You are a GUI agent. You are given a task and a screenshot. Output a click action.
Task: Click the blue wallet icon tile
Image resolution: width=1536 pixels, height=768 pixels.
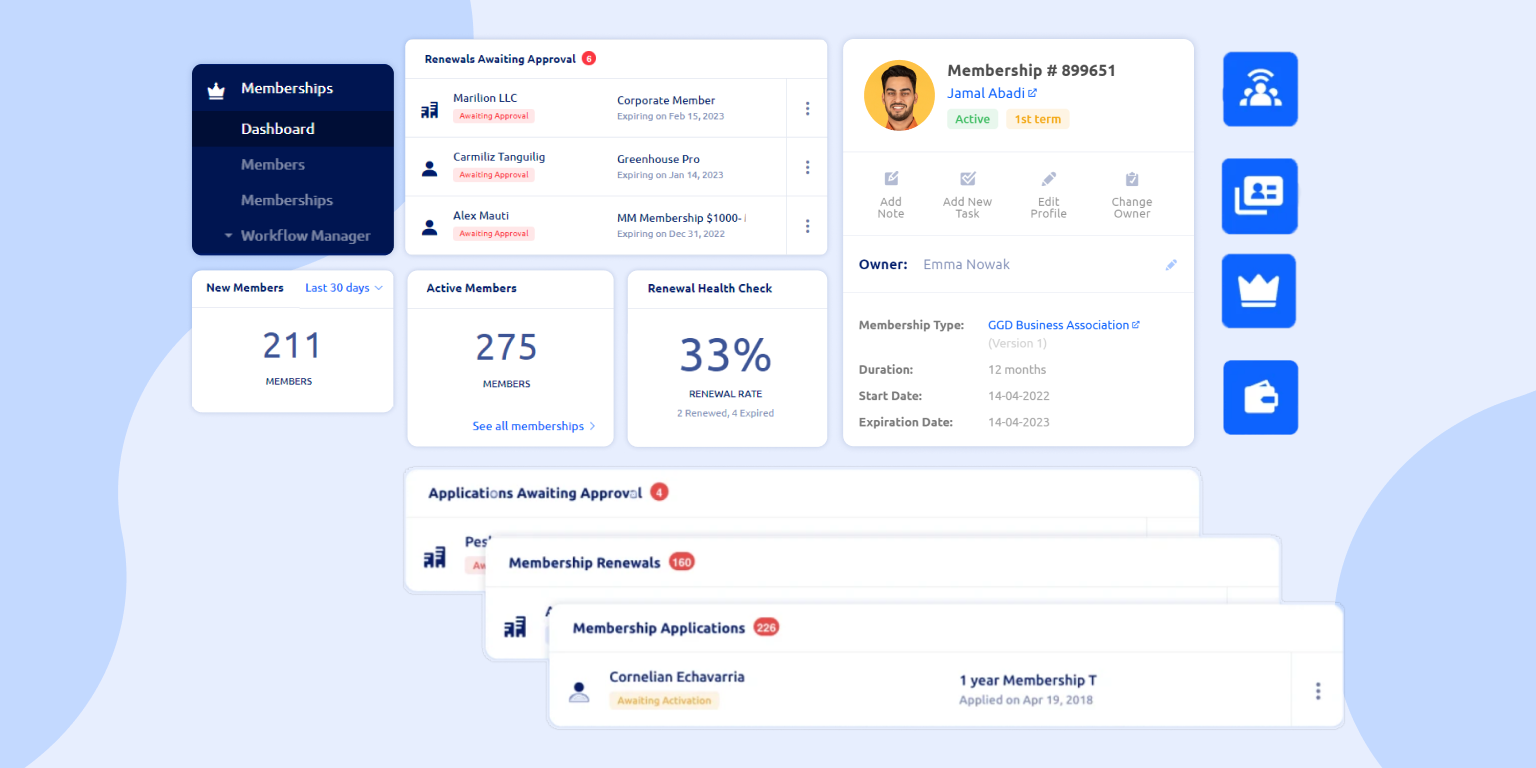[1260, 398]
